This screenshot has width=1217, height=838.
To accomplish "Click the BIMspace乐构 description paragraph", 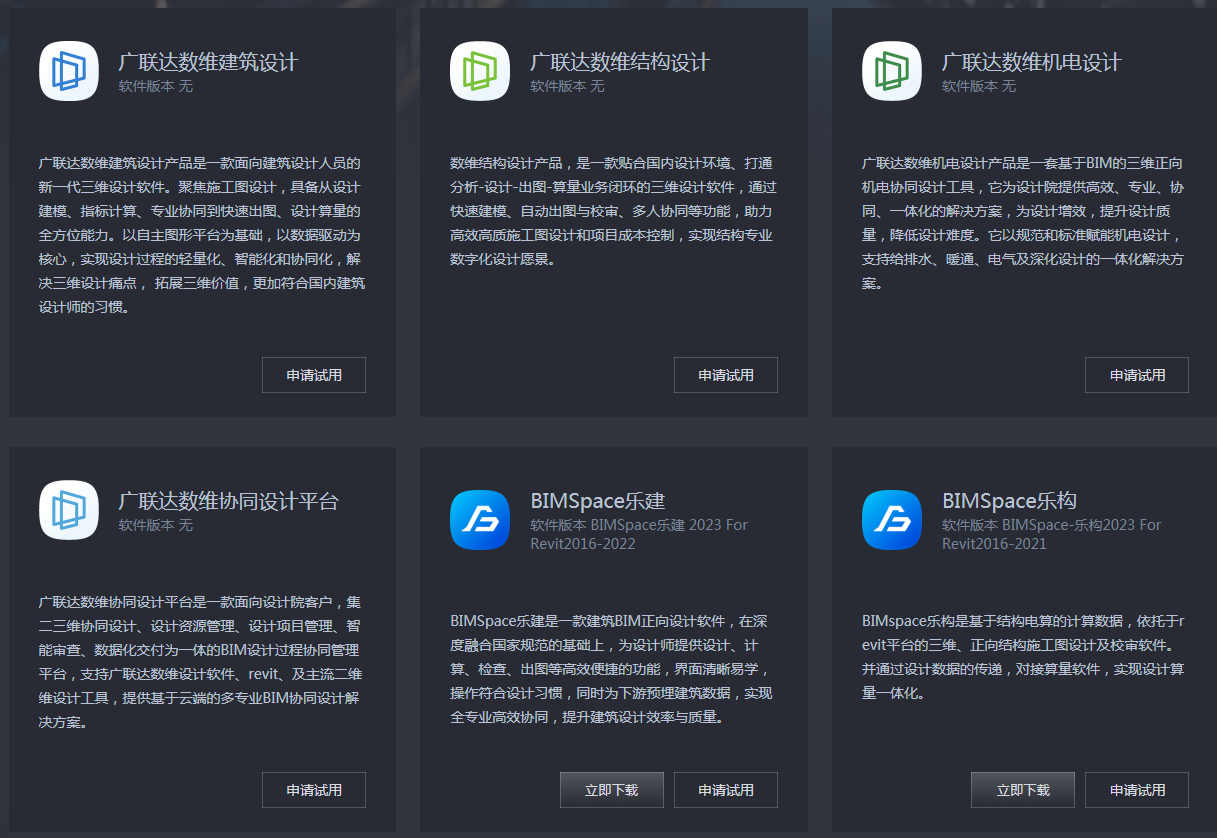I will tap(1024, 657).
